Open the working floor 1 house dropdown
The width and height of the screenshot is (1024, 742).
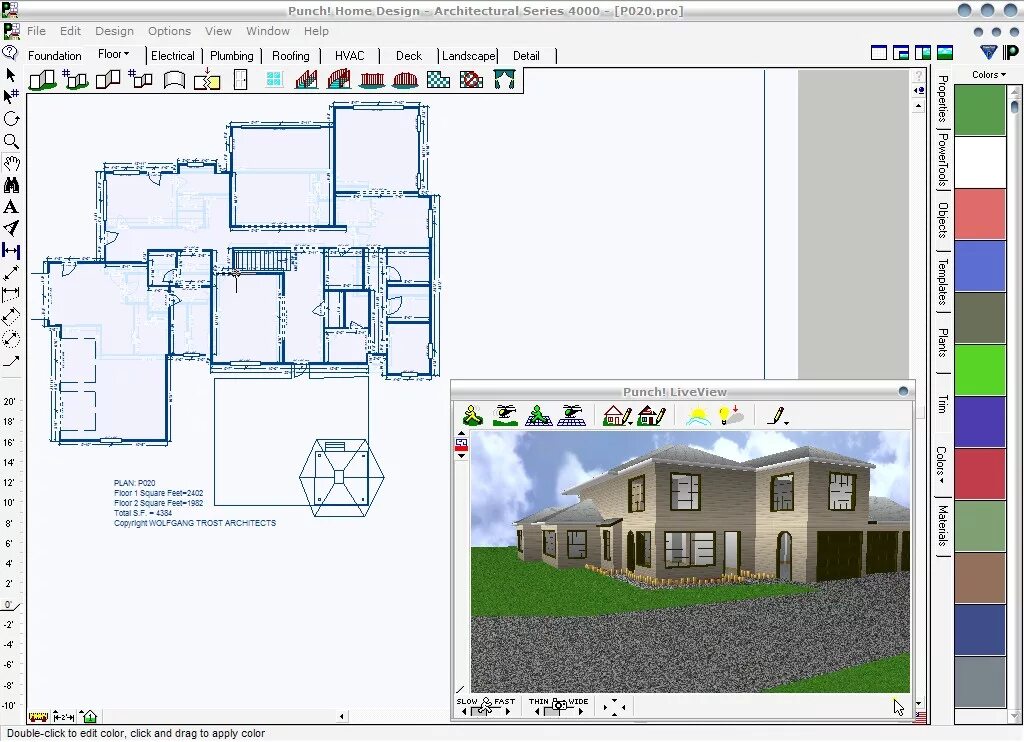tap(89, 717)
